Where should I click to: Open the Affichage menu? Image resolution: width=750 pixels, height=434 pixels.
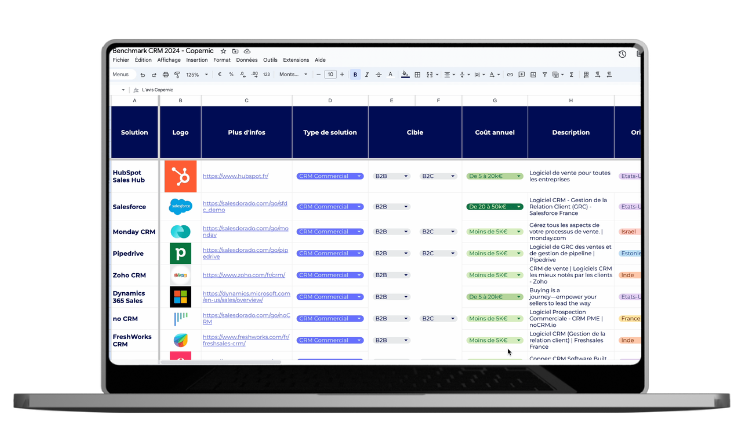(x=169, y=60)
